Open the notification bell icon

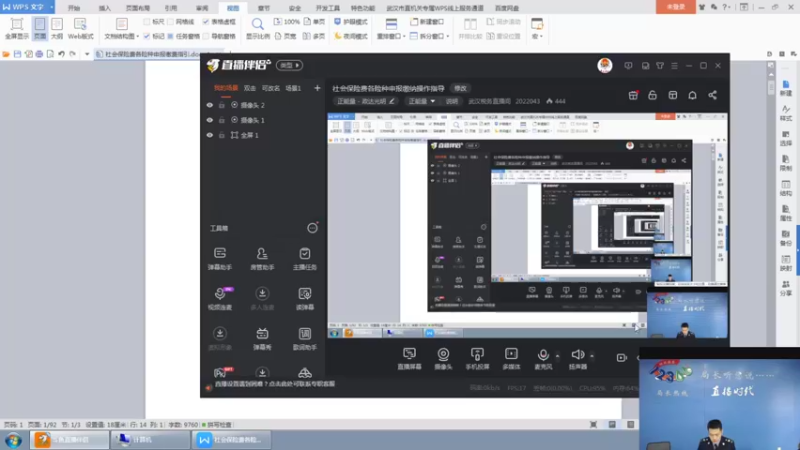692,95
